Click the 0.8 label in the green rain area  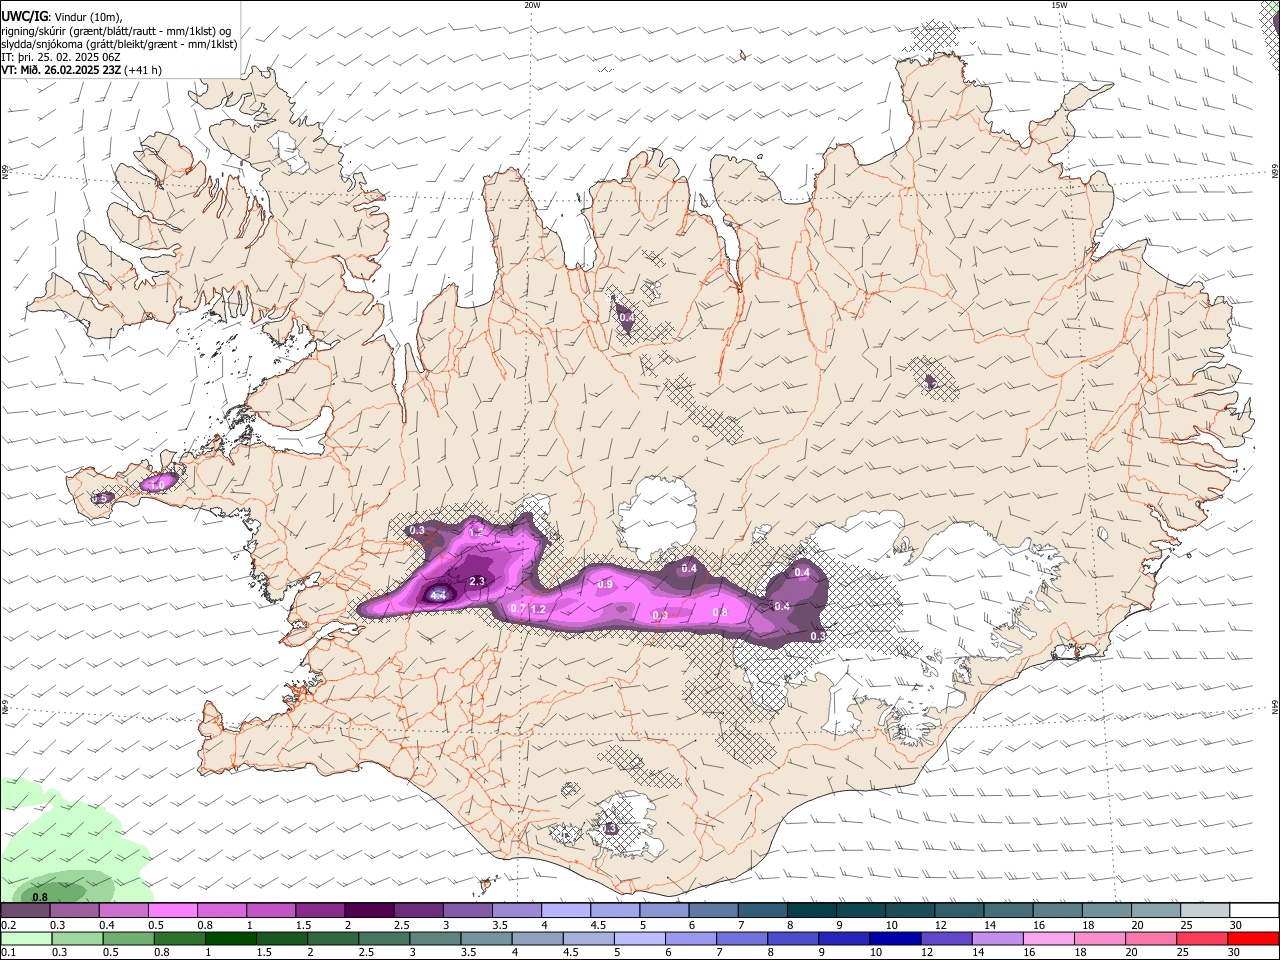tap(40, 897)
